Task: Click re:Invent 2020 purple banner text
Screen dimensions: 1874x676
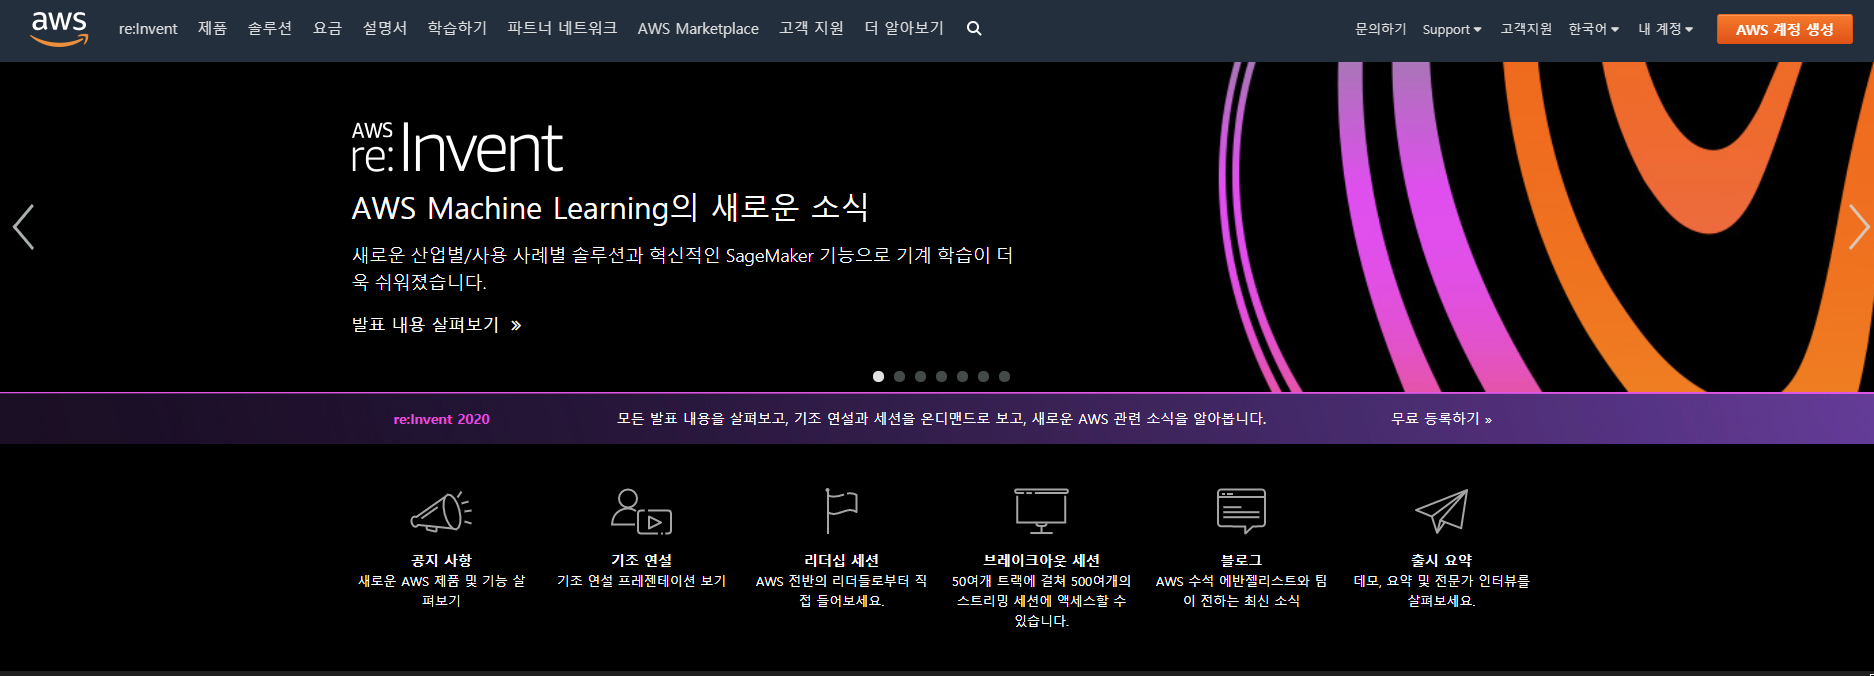Action: (x=441, y=419)
